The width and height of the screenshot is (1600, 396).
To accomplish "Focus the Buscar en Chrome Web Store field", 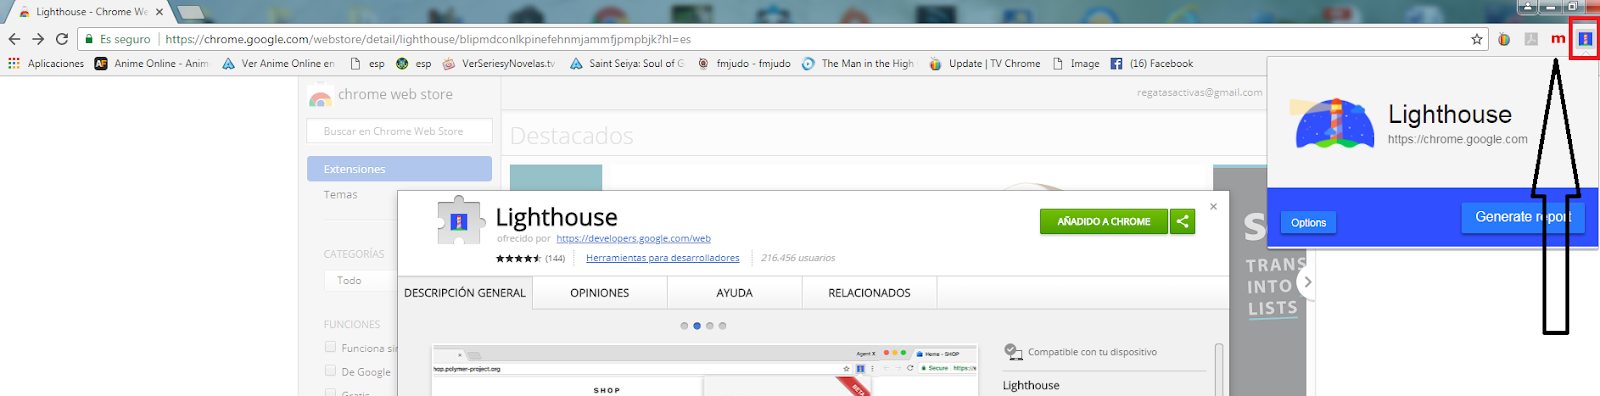I will pyautogui.click(x=399, y=131).
